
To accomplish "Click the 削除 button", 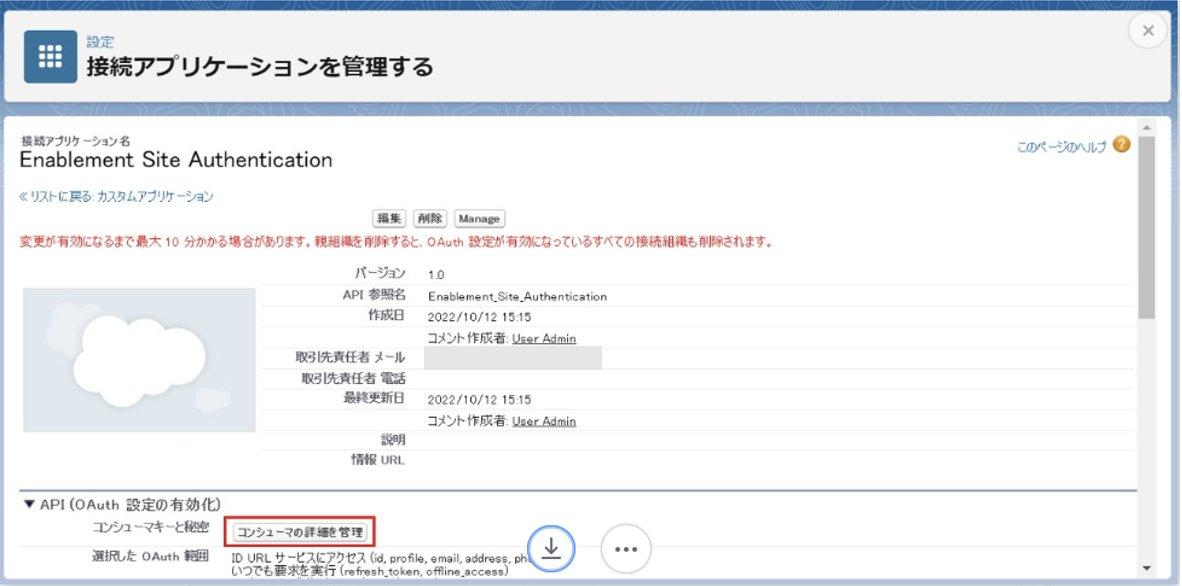I will (x=430, y=218).
